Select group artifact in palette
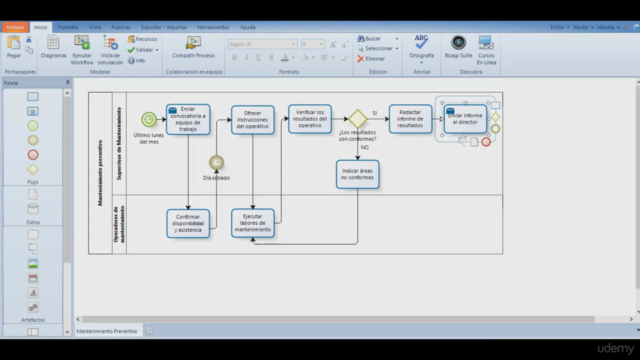This screenshot has width=640, height=360. pos(33,235)
